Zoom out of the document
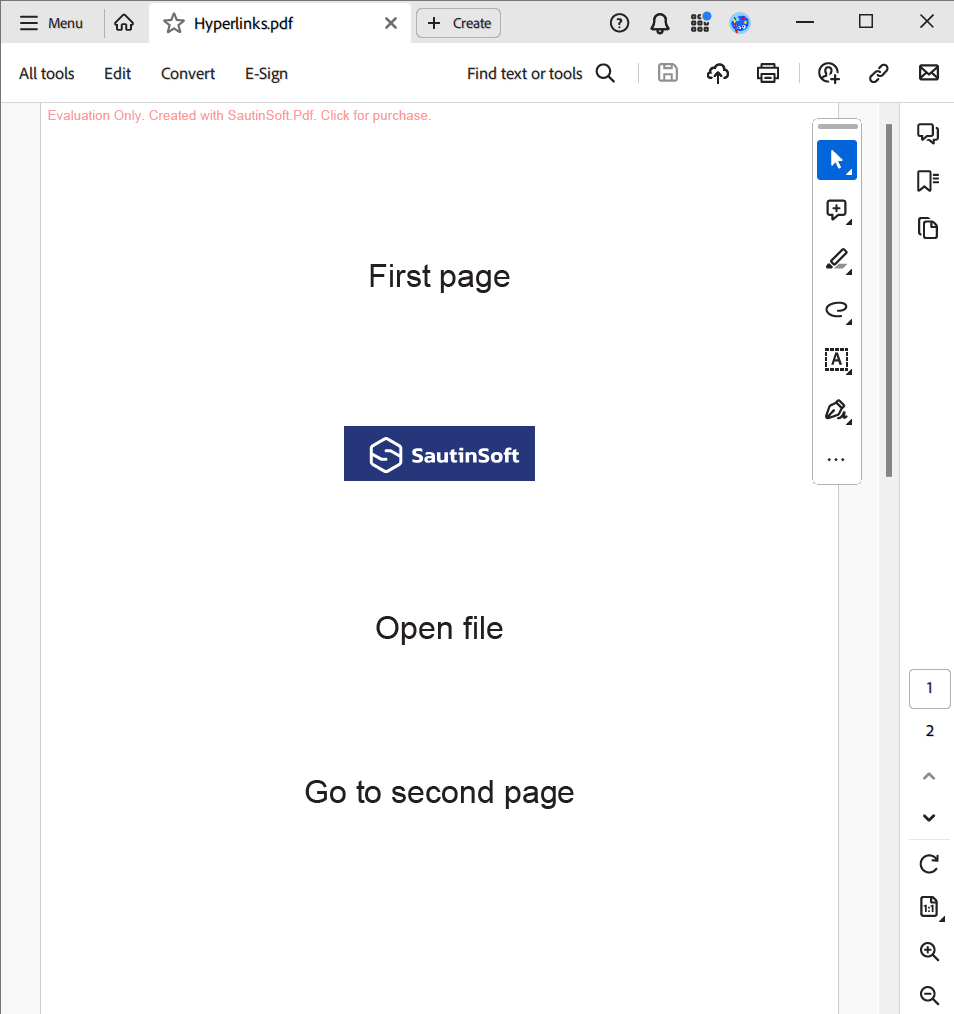The width and height of the screenshot is (954, 1014). pyautogui.click(x=929, y=995)
